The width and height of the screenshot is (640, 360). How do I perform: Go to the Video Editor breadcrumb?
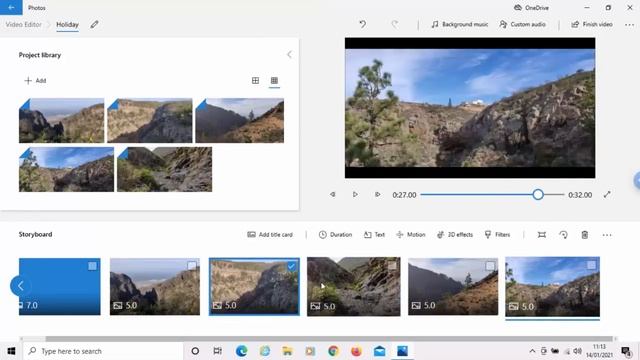coord(24,24)
